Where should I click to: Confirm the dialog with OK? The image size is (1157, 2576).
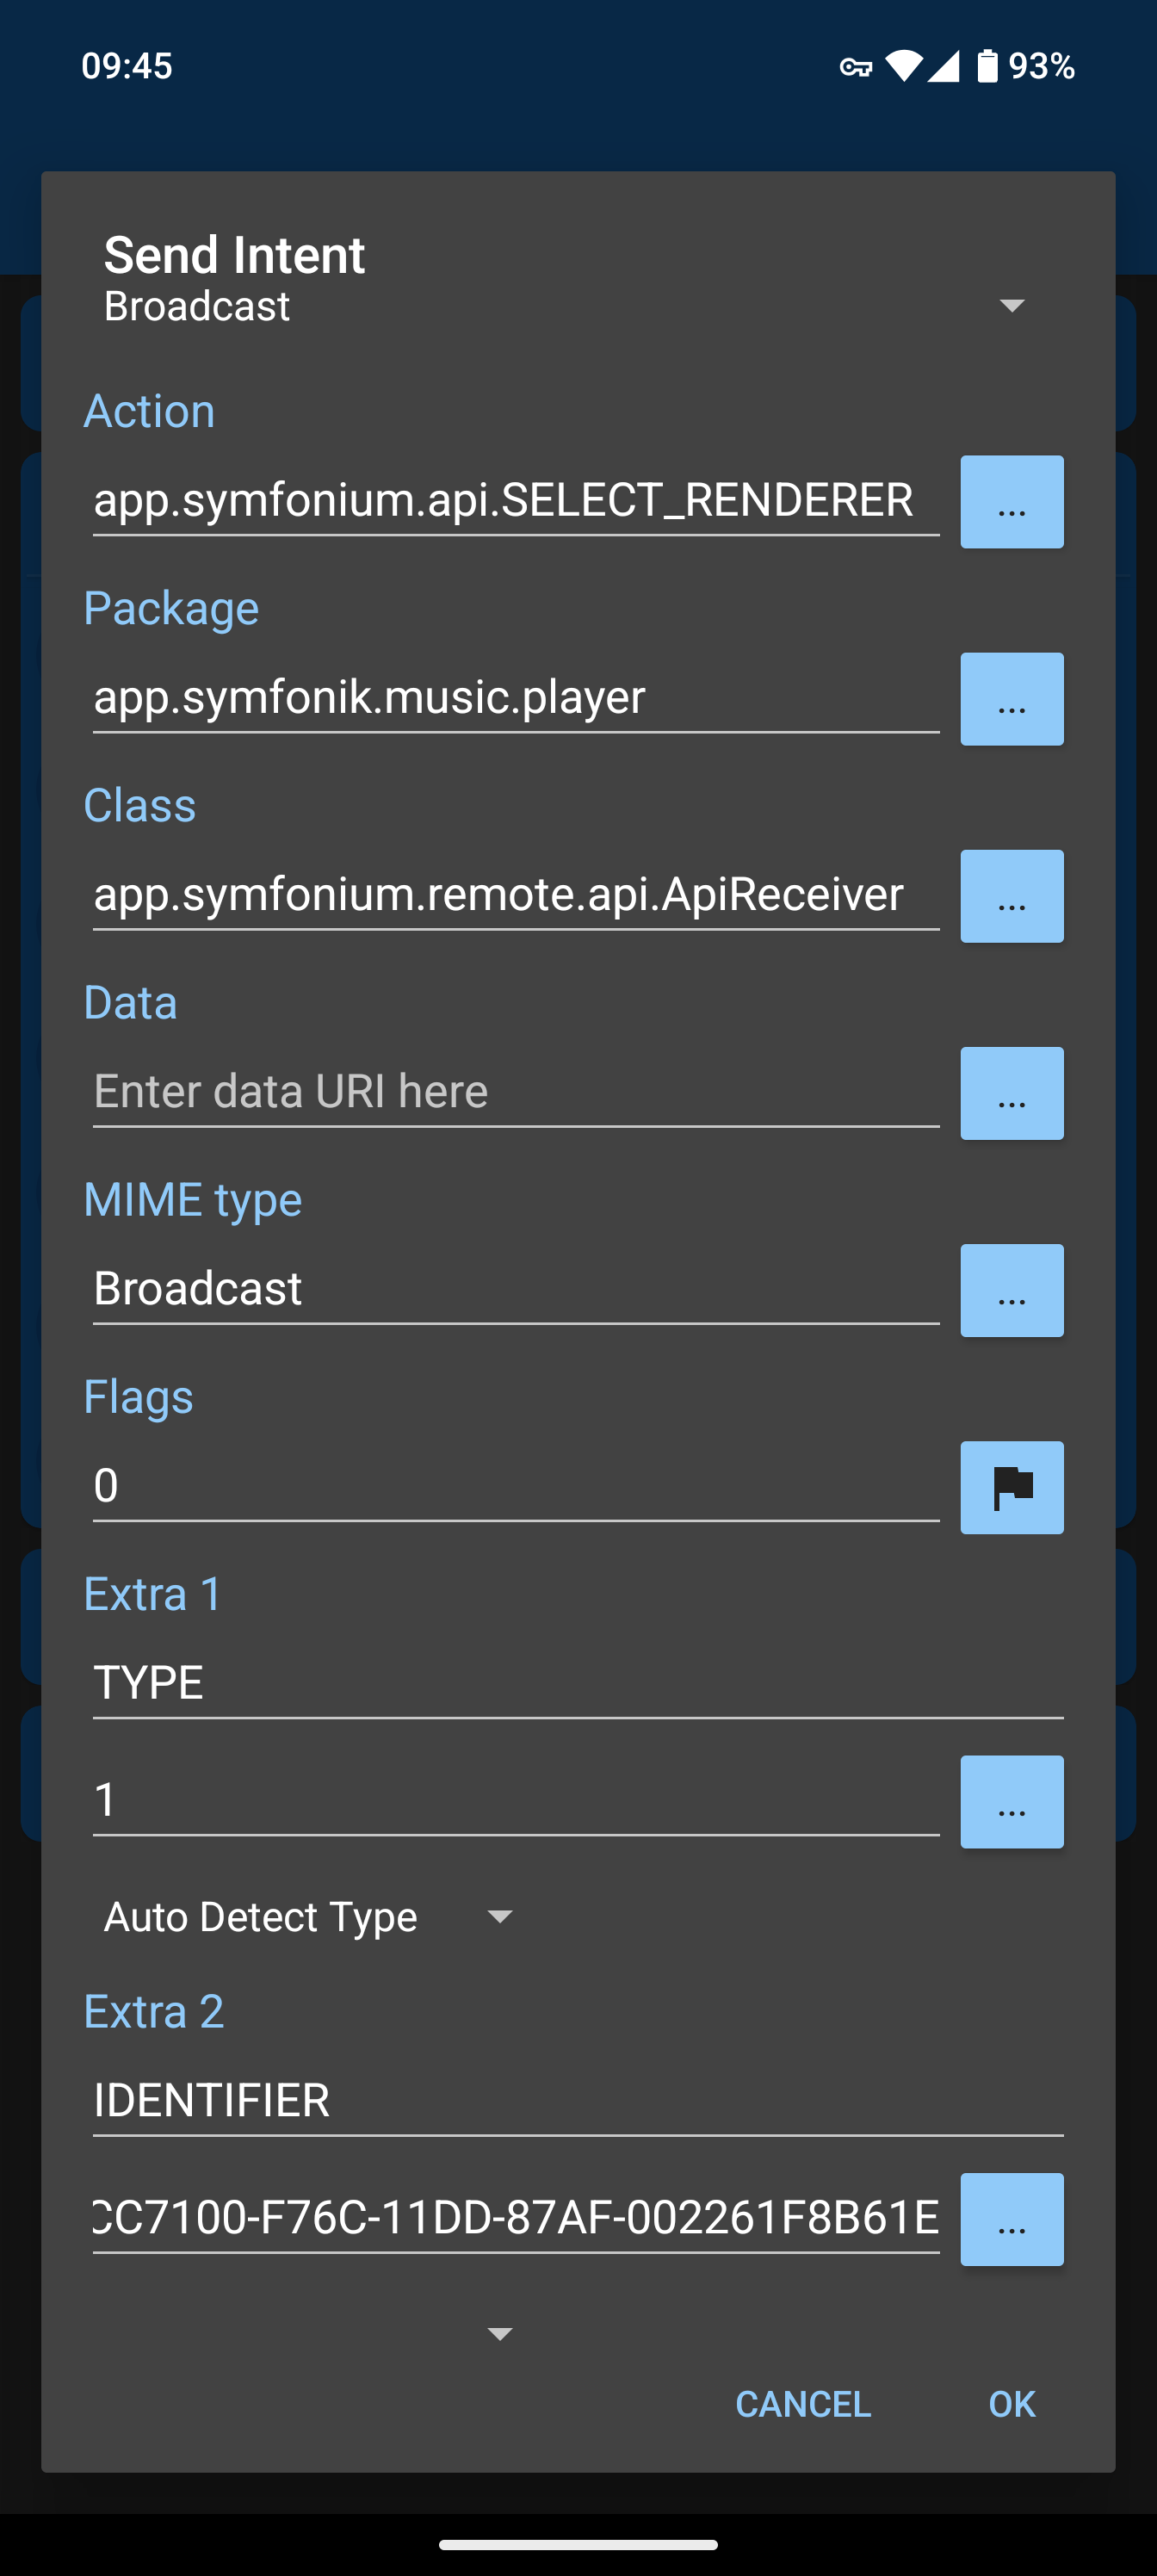pyautogui.click(x=1011, y=2404)
